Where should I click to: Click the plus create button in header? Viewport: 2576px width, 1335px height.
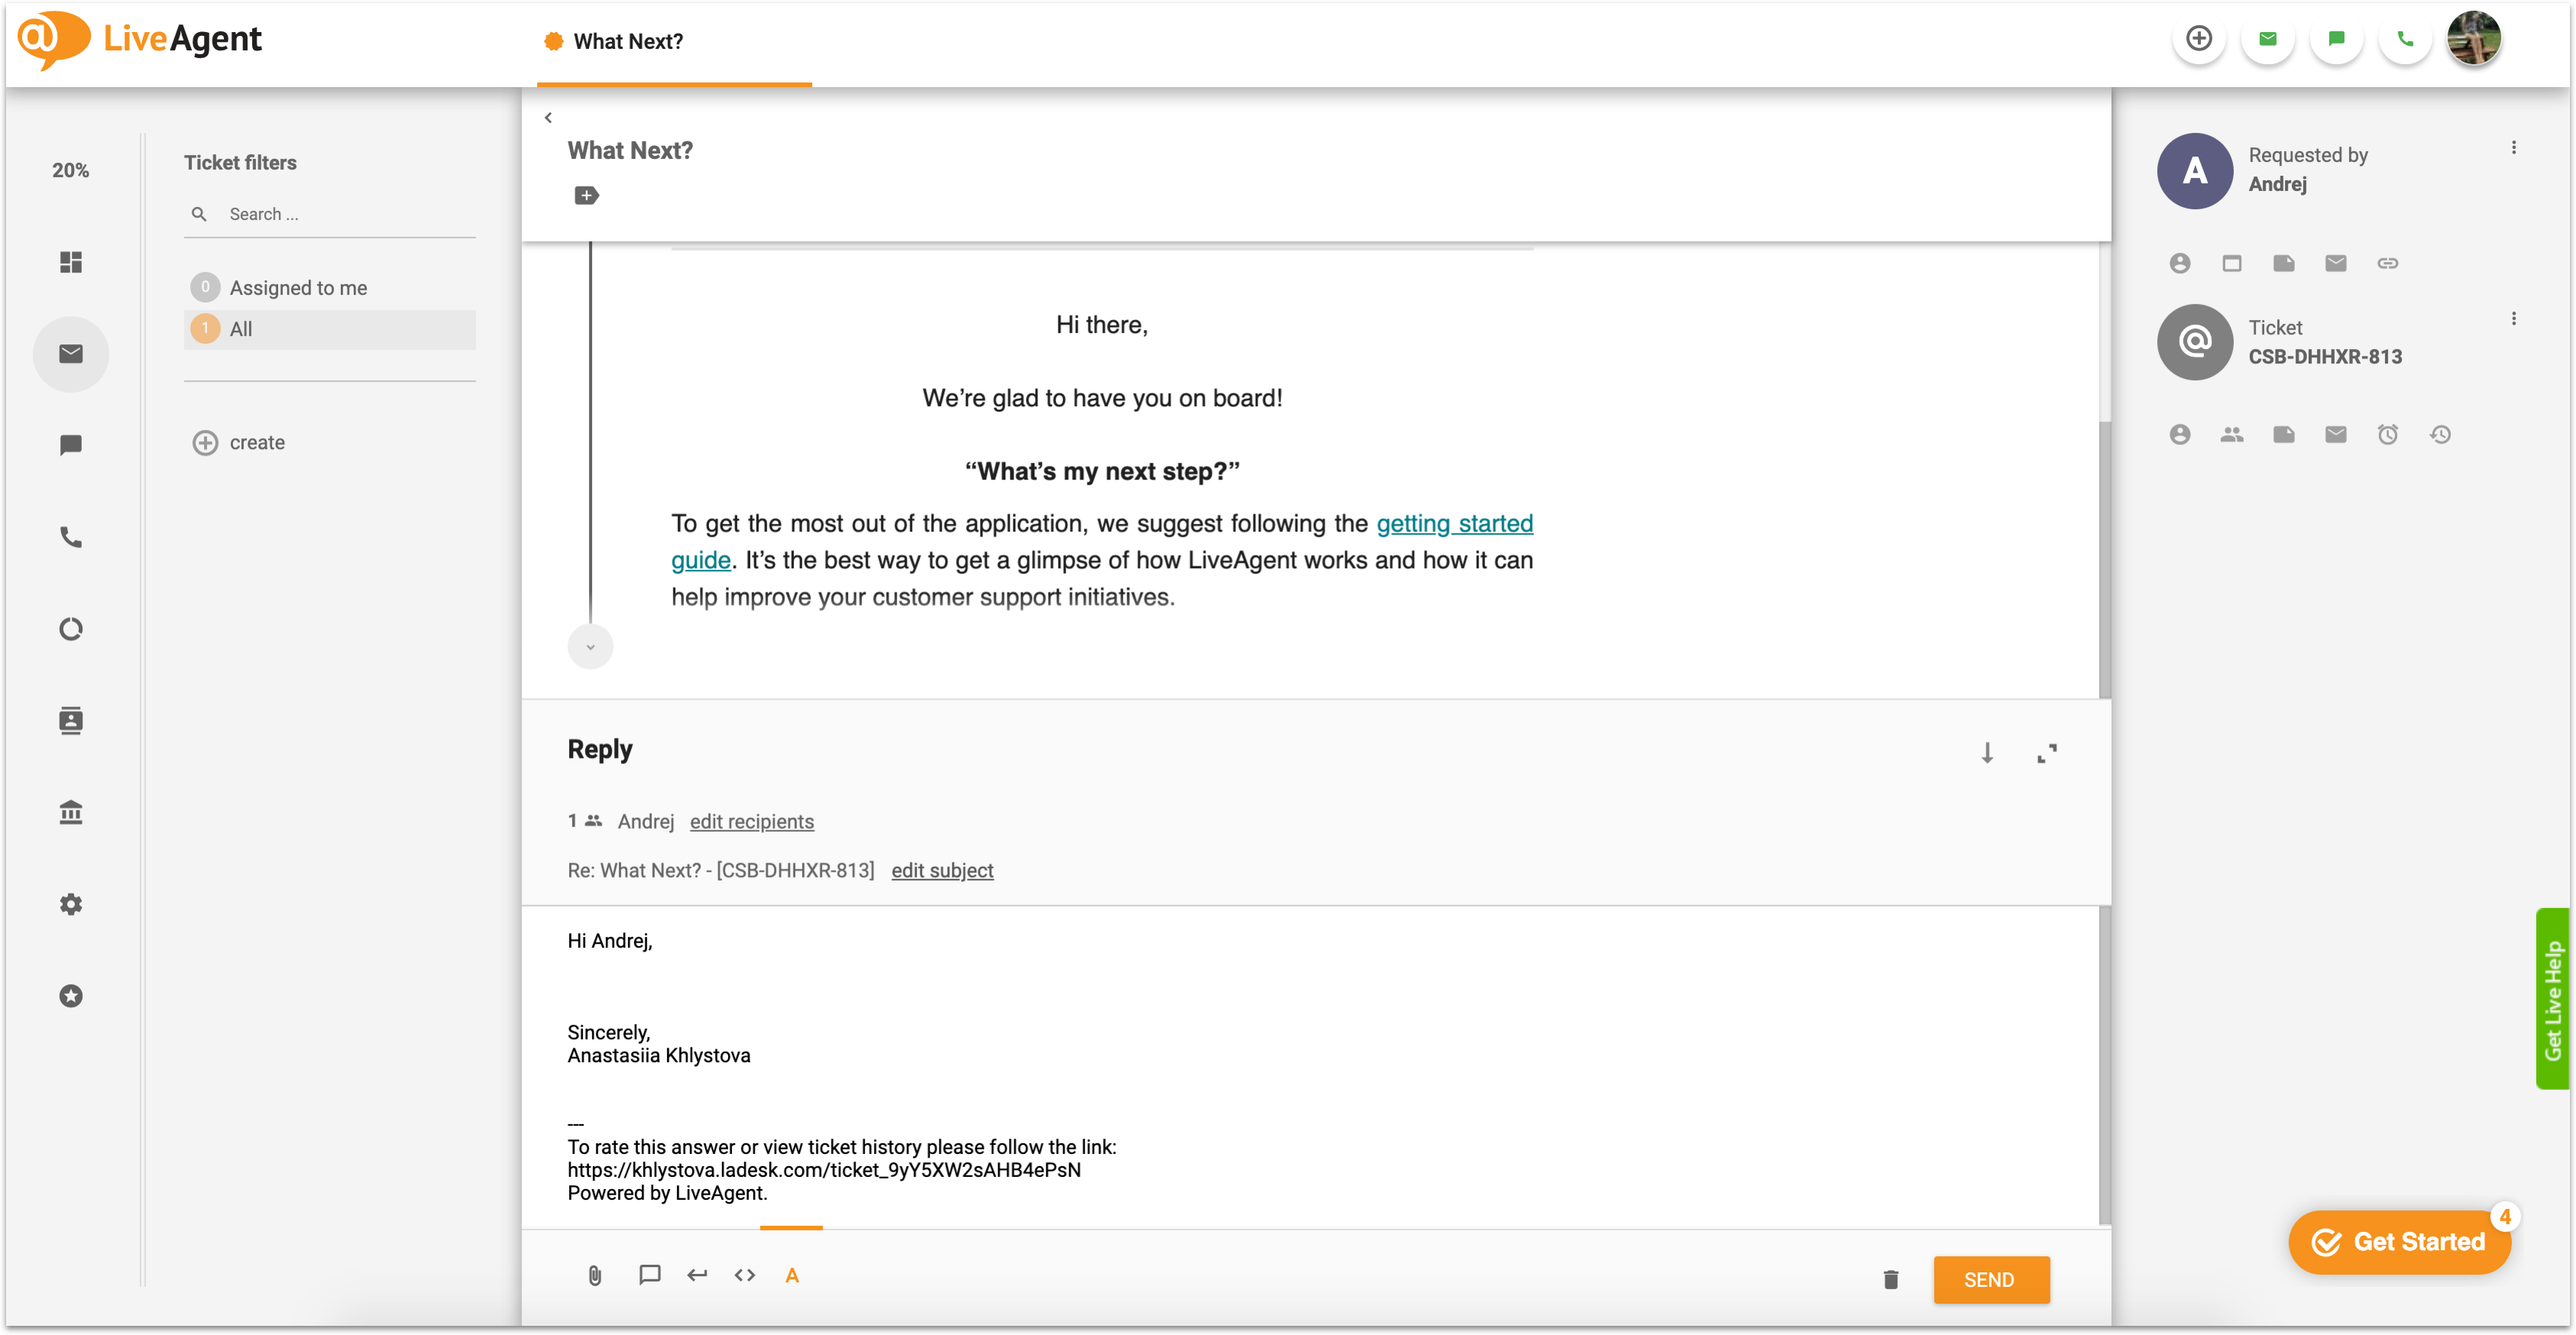pos(2199,39)
